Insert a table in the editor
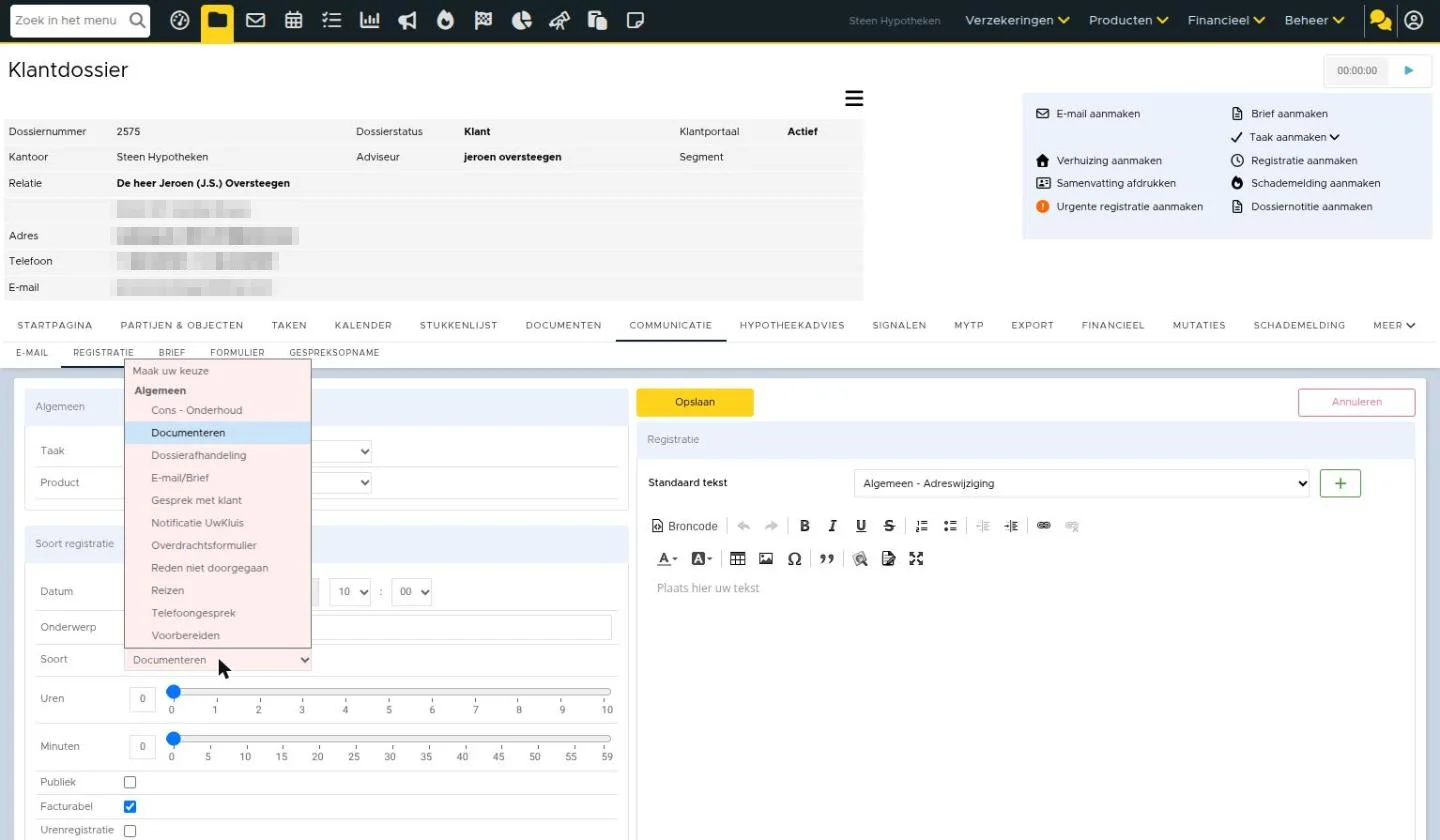 (x=737, y=559)
